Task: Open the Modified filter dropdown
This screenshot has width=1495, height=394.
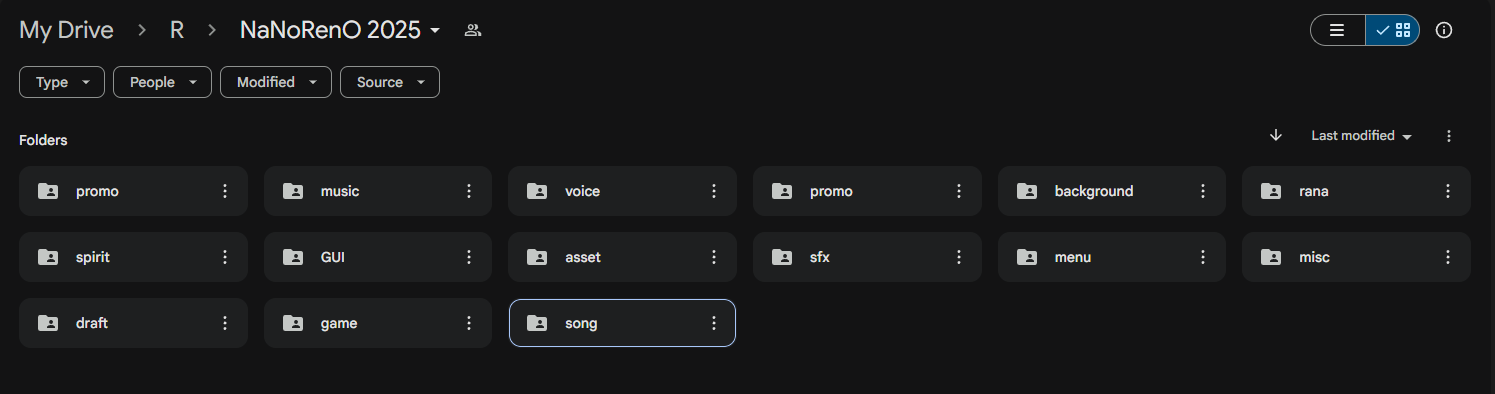Action: pyautogui.click(x=276, y=82)
